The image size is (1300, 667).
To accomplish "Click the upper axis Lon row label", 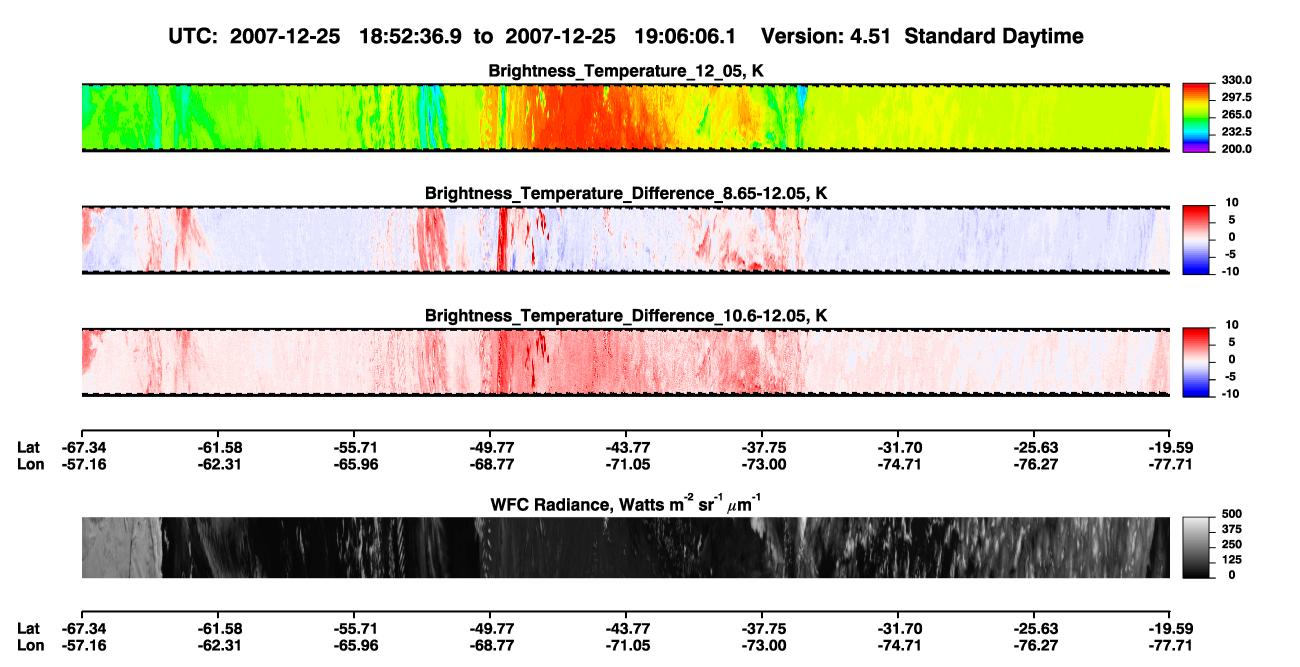I will pos(30,464).
